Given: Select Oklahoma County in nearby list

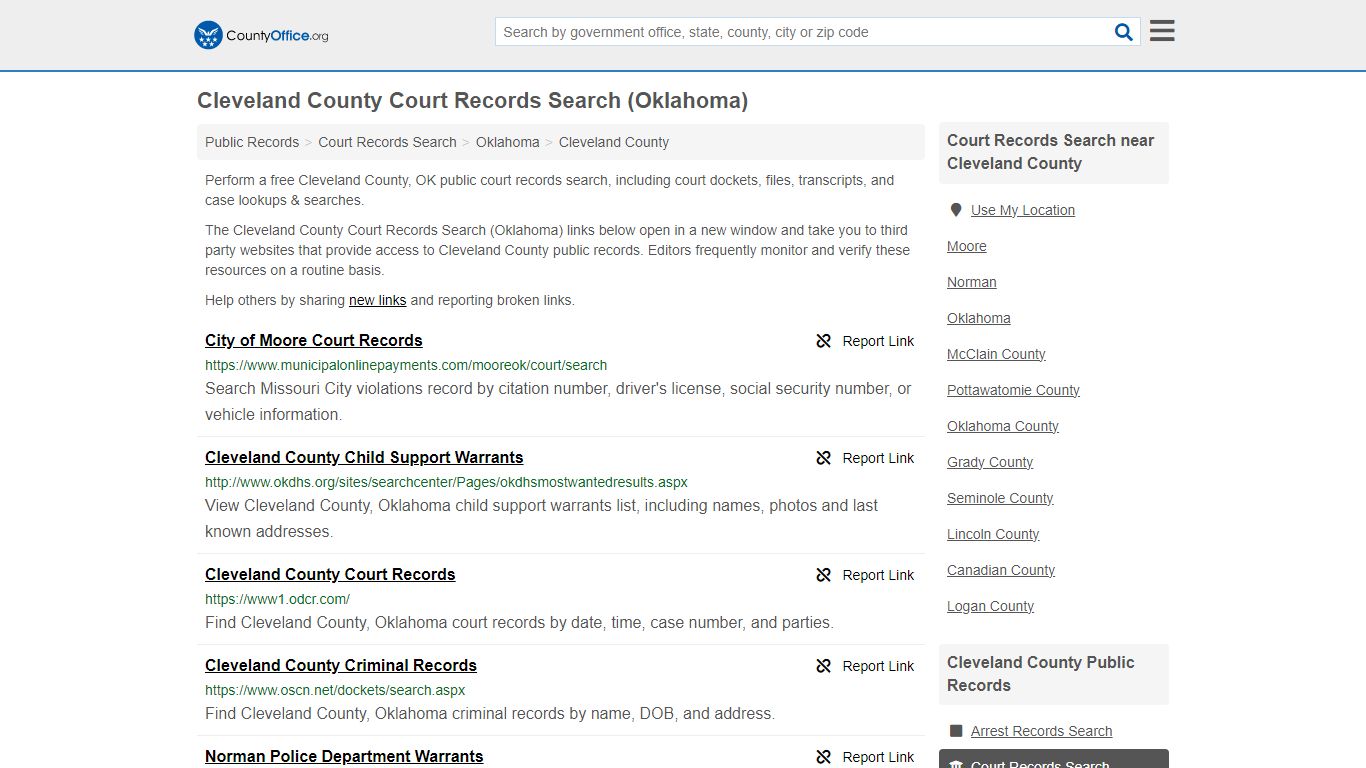Looking at the screenshot, I should pyautogui.click(x=1003, y=426).
